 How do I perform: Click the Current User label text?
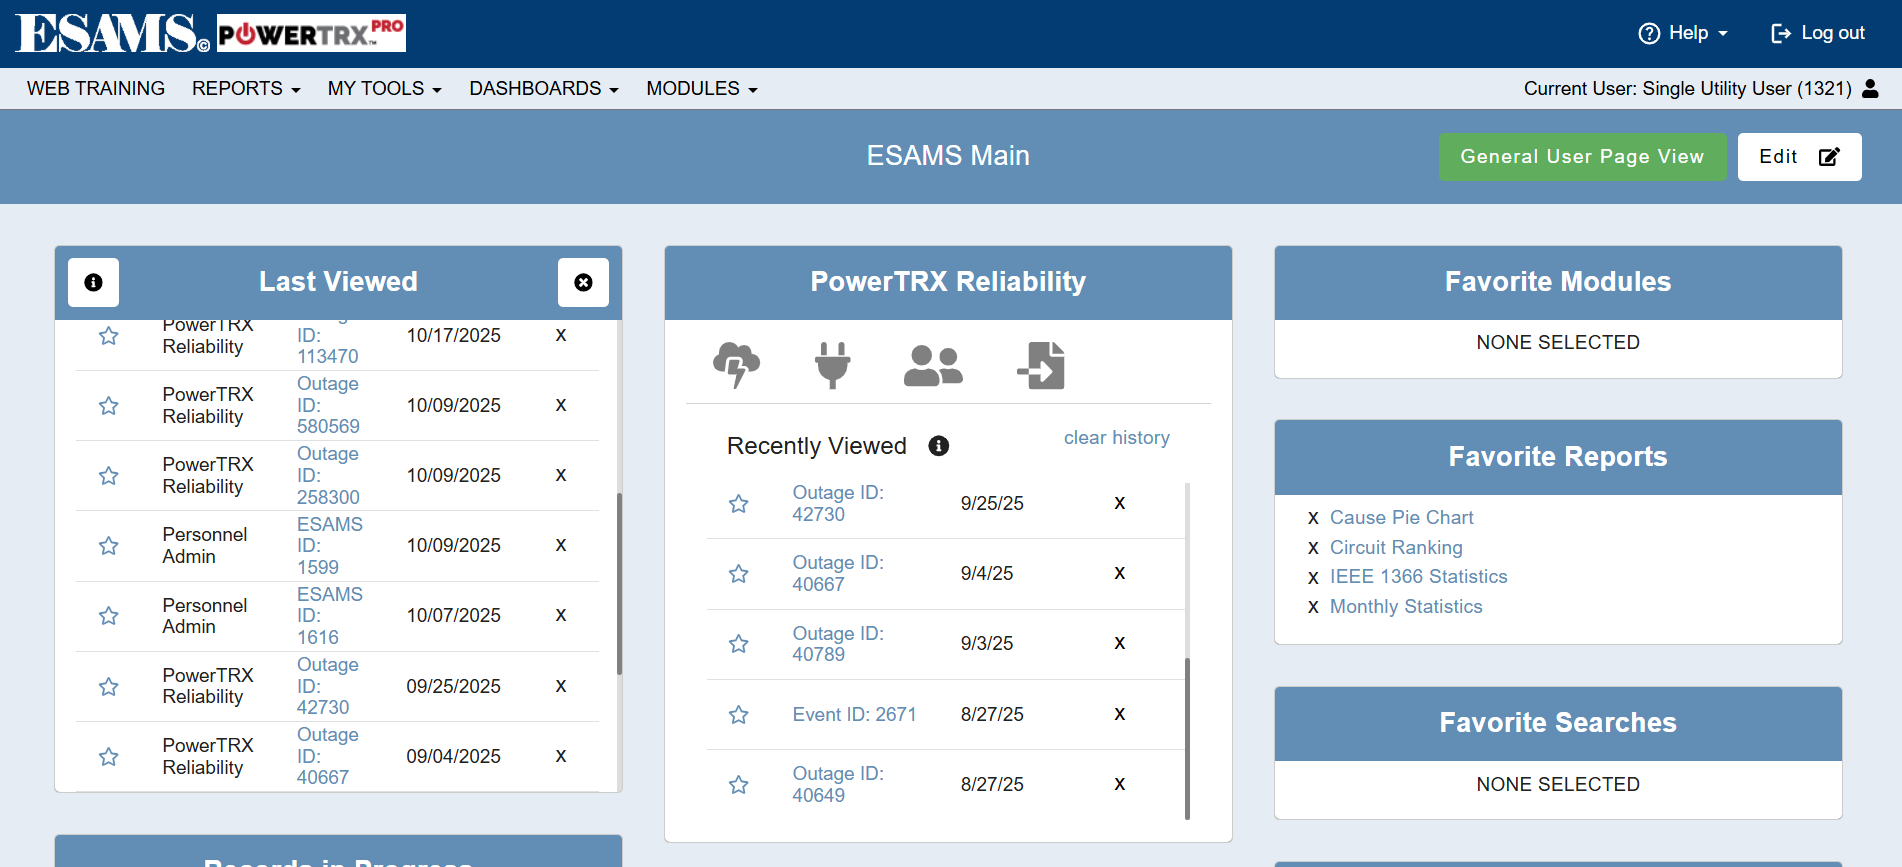[x=1688, y=89]
